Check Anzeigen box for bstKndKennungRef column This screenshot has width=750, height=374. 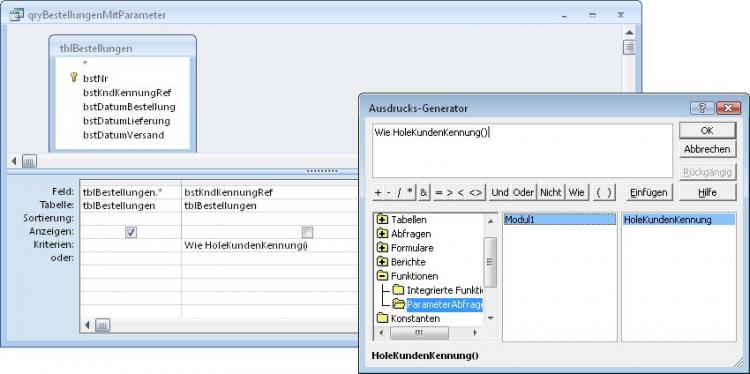click(308, 232)
